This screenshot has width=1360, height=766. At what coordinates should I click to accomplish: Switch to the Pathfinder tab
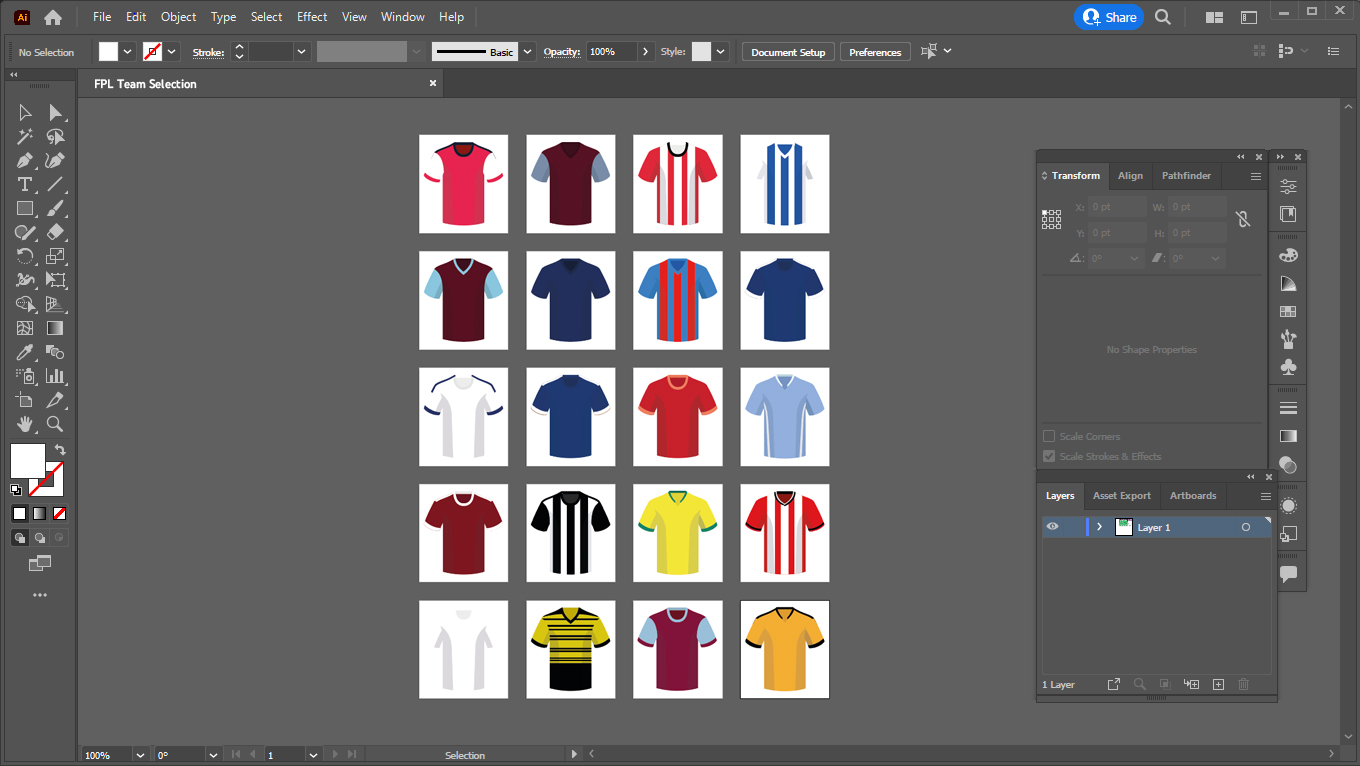[1186, 175]
